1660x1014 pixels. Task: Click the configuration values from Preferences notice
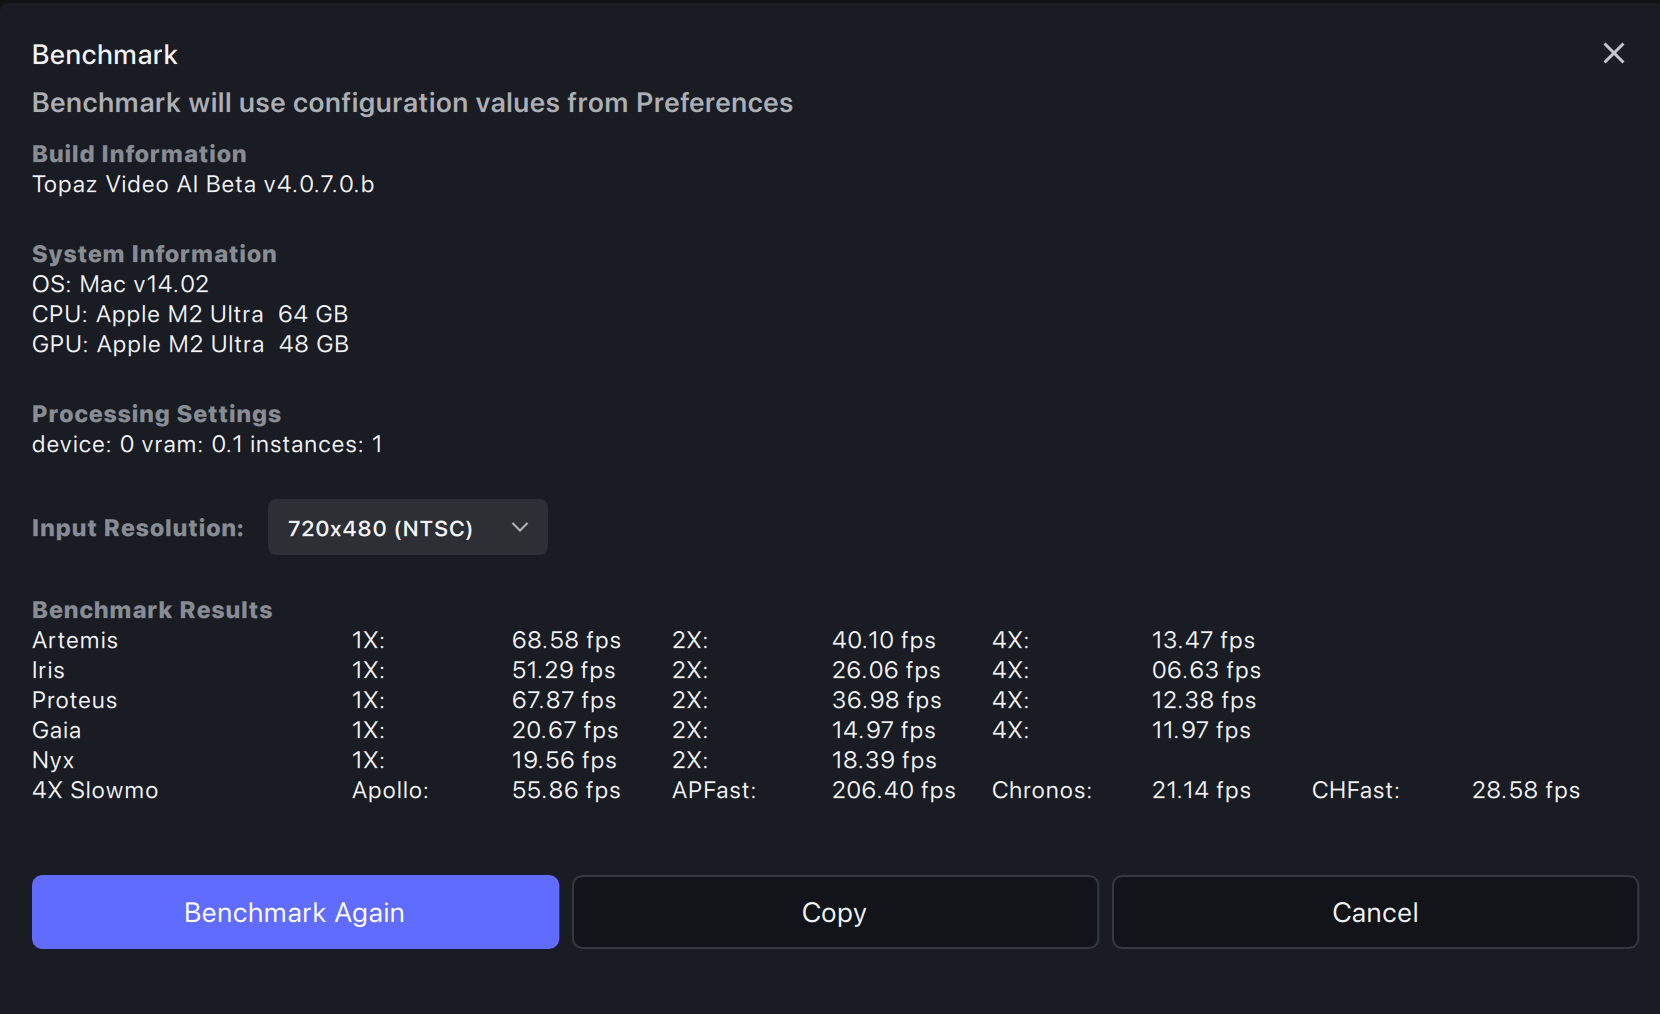click(412, 103)
